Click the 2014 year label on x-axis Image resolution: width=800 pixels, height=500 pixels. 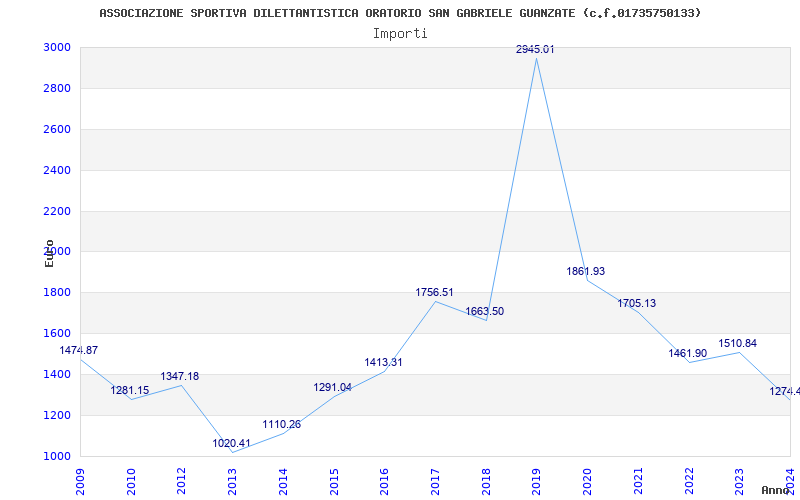283,482
